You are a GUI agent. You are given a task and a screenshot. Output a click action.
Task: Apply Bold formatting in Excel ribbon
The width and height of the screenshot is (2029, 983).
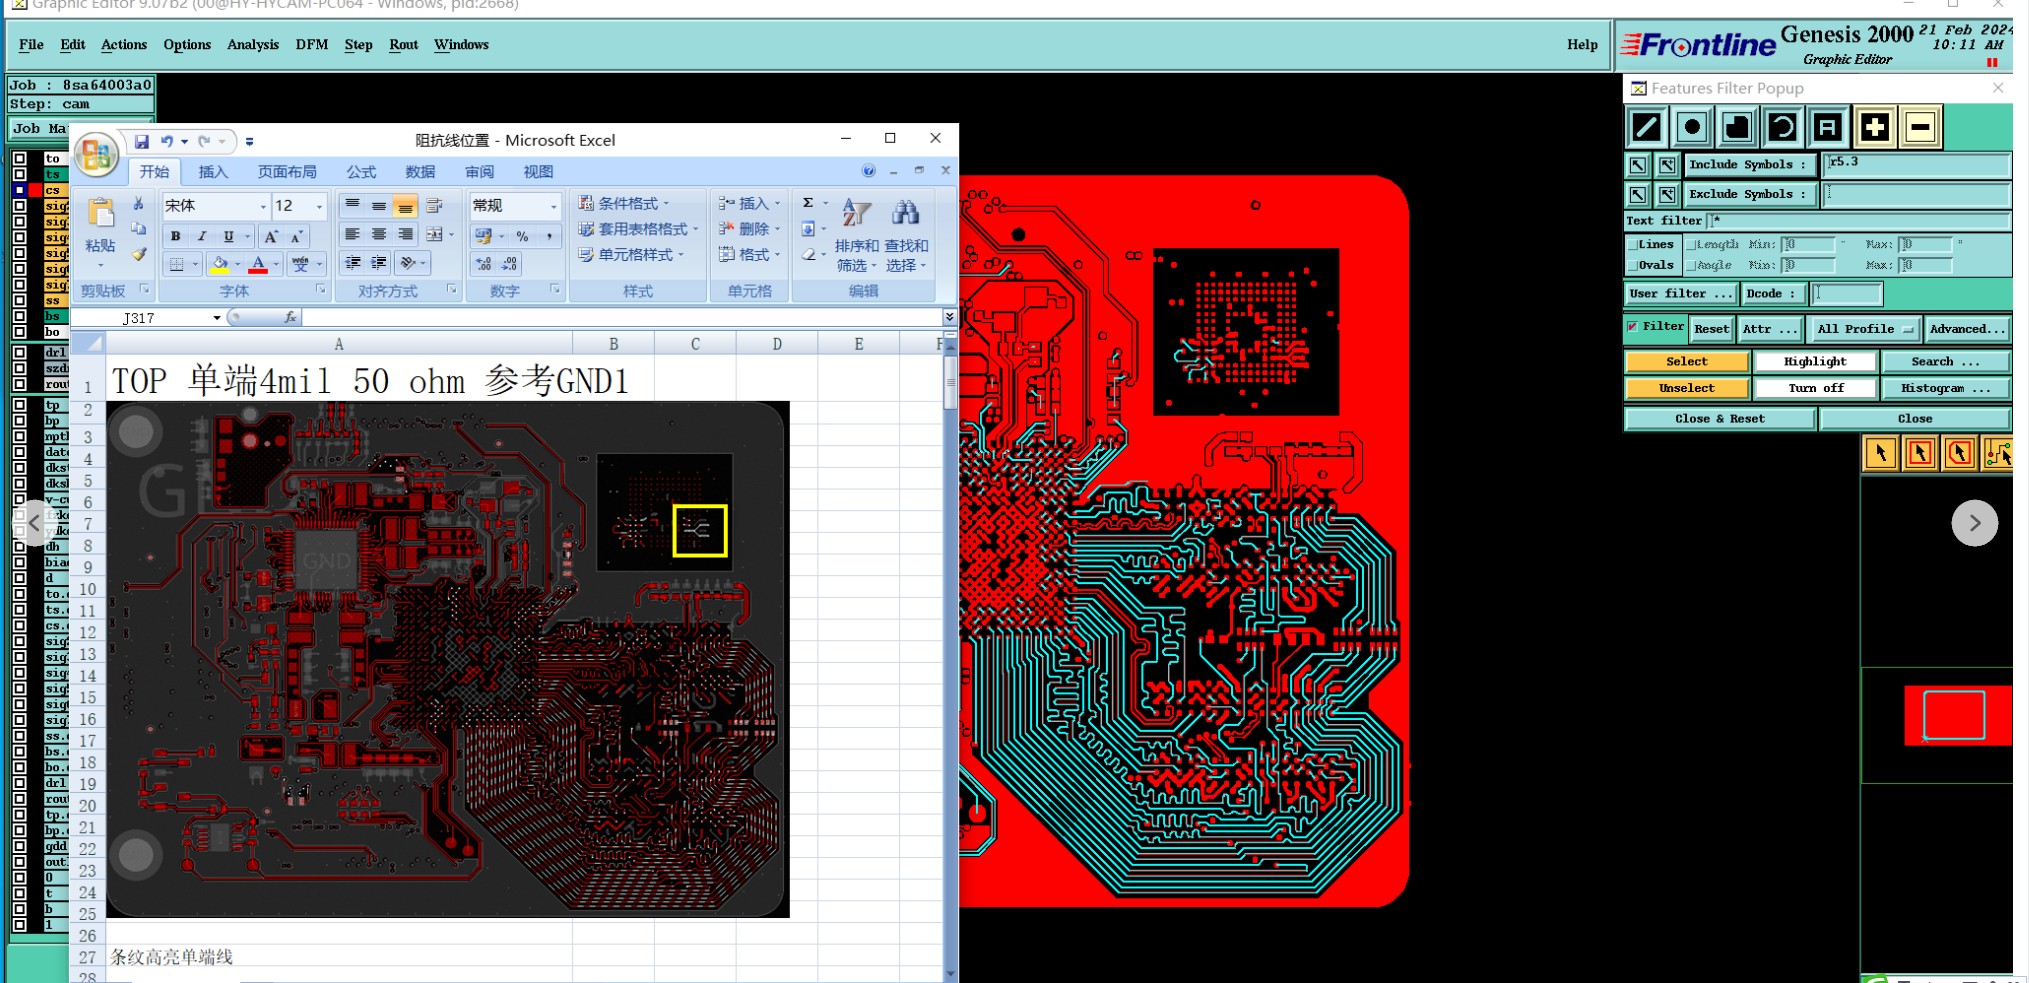[x=175, y=237]
